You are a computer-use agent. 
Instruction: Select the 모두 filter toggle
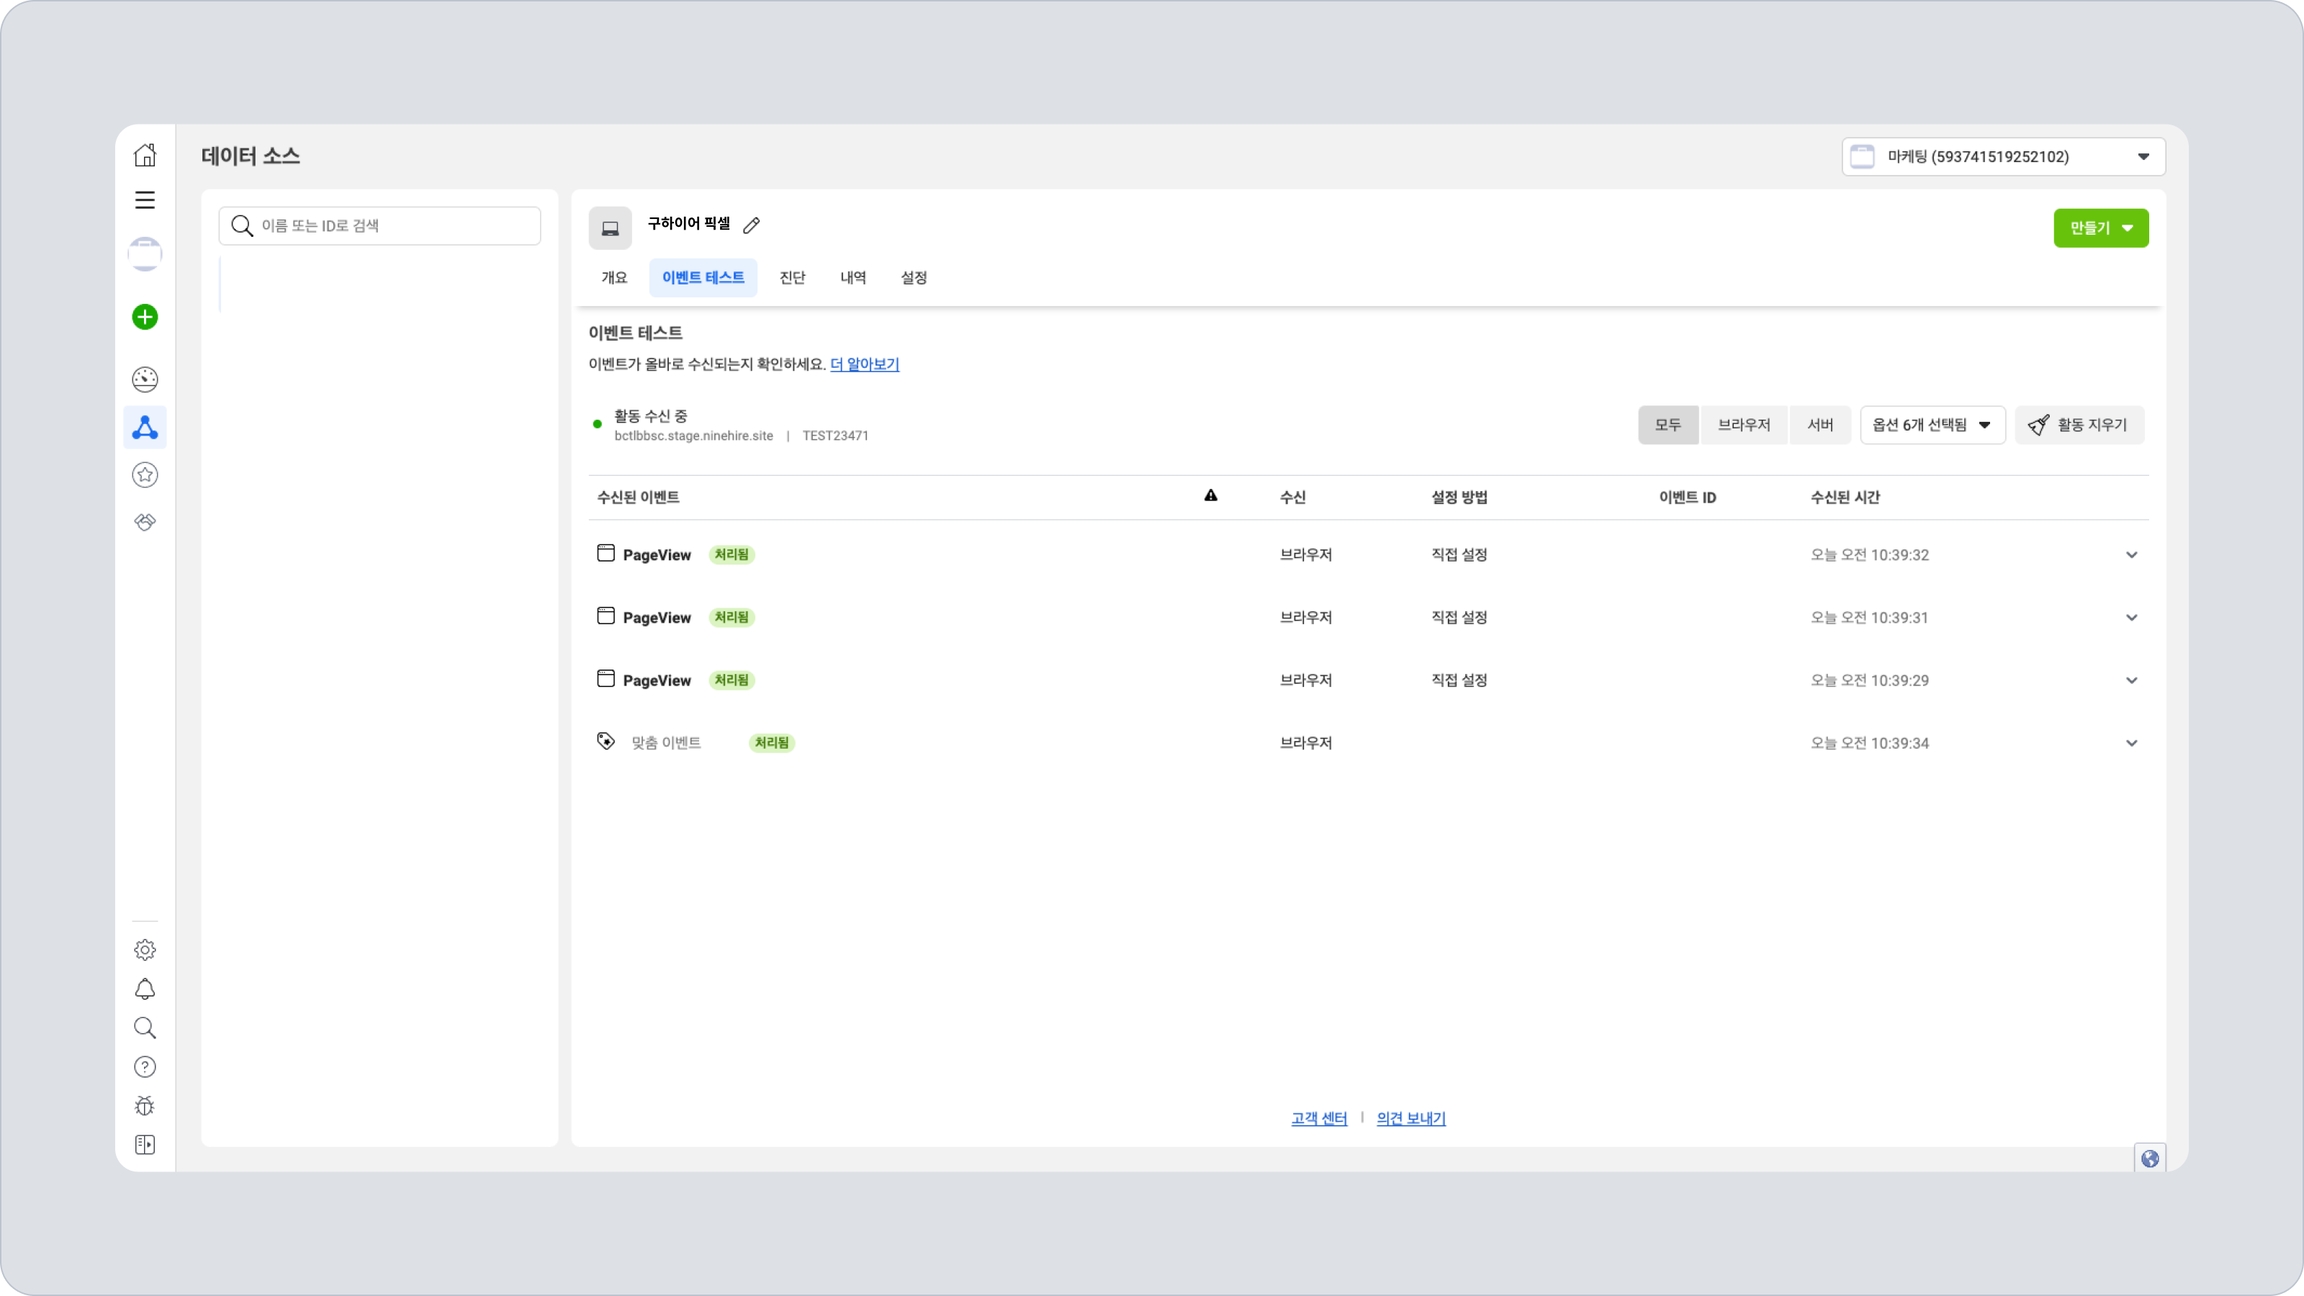(1667, 425)
